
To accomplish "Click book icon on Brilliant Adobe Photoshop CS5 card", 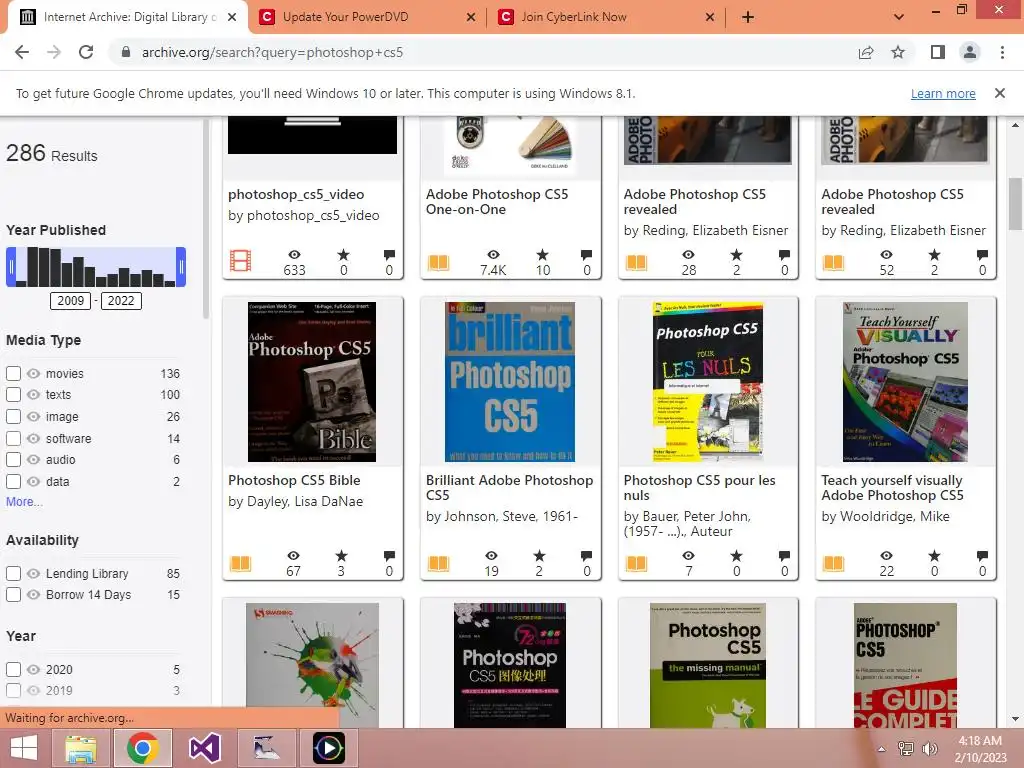I will click(438, 563).
